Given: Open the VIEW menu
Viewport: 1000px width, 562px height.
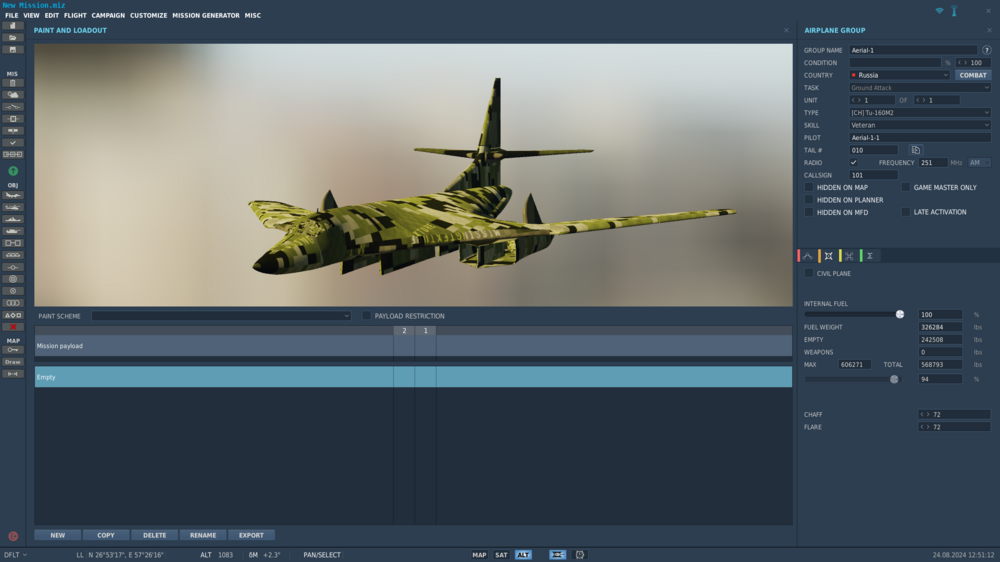Looking at the screenshot, I should (31, 15).
